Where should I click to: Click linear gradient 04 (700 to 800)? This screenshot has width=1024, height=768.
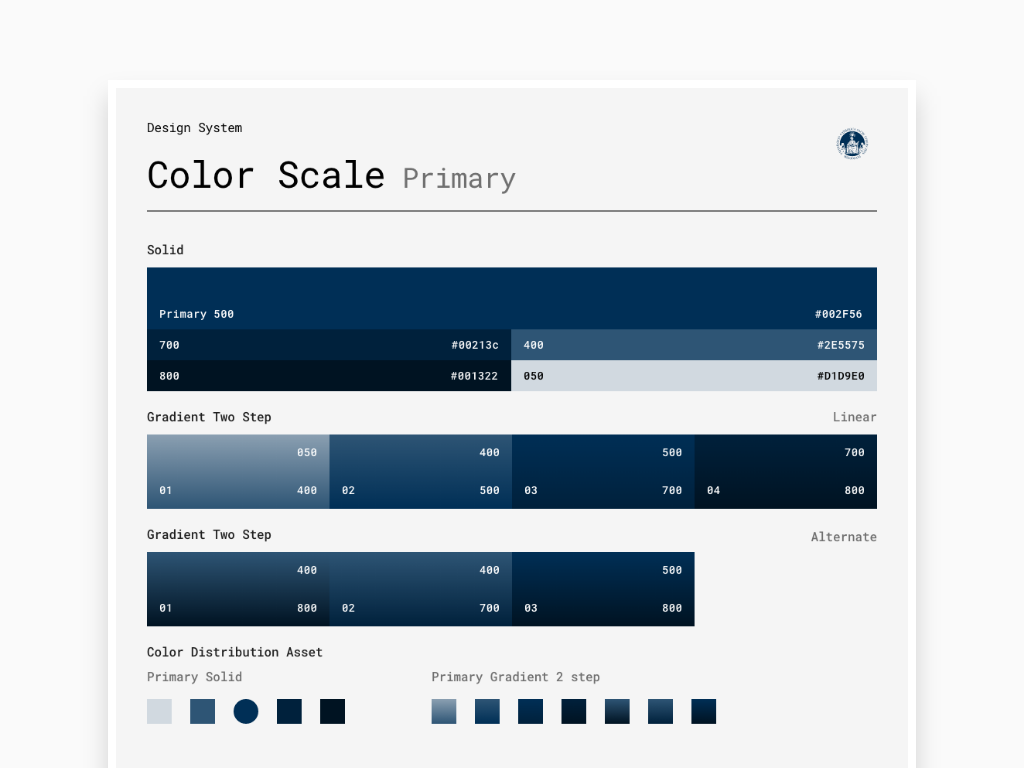(x=786, y=472)
